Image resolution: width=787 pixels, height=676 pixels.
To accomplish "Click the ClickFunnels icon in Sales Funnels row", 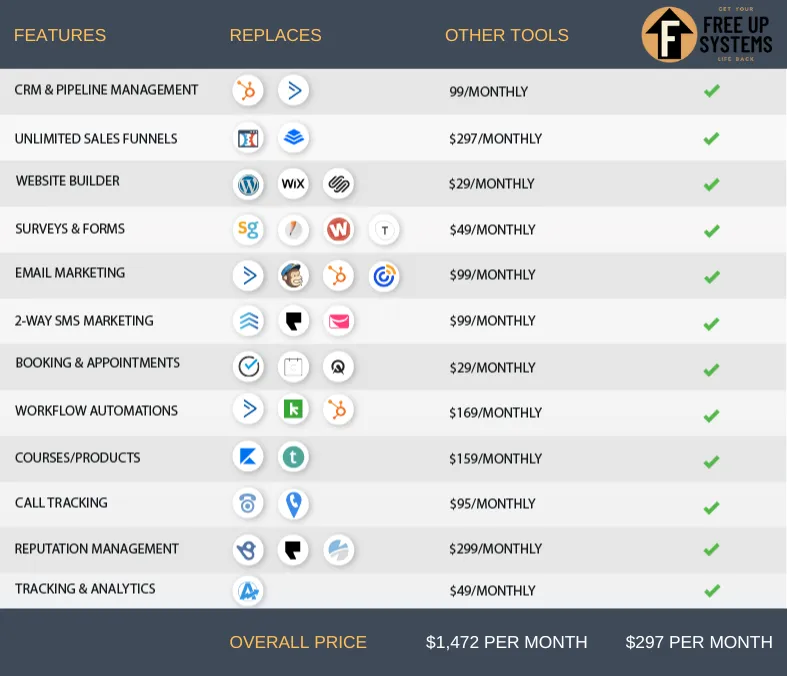I will tap(248, 138).
